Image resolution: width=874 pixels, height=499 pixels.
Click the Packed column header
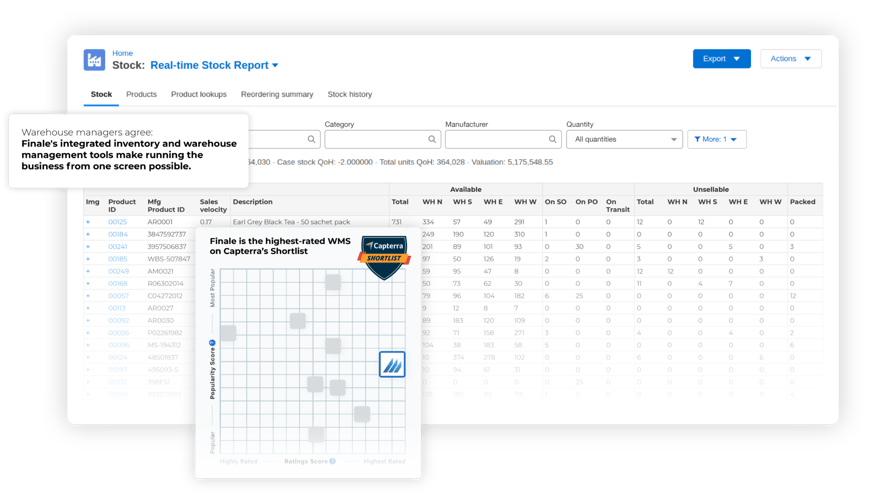pos(802,202)
